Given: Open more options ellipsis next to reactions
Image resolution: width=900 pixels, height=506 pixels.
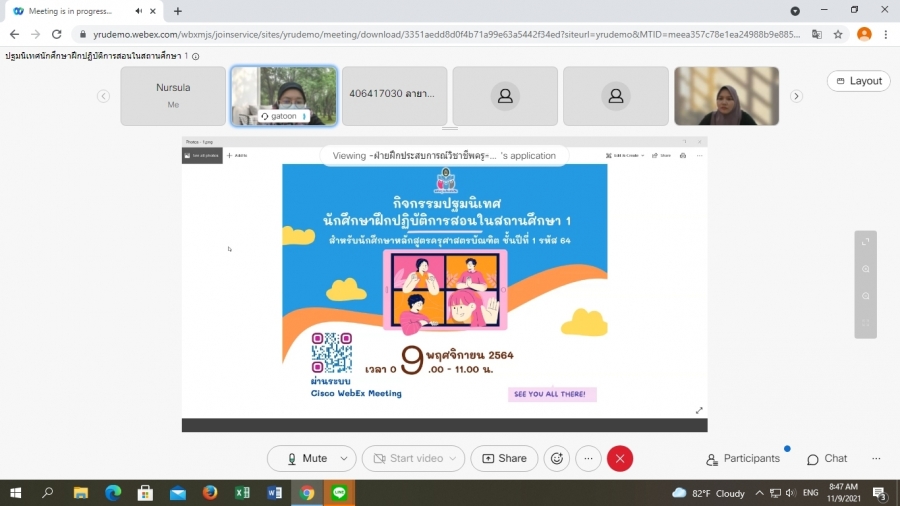Looking at the screenshot, I should 588,458.
